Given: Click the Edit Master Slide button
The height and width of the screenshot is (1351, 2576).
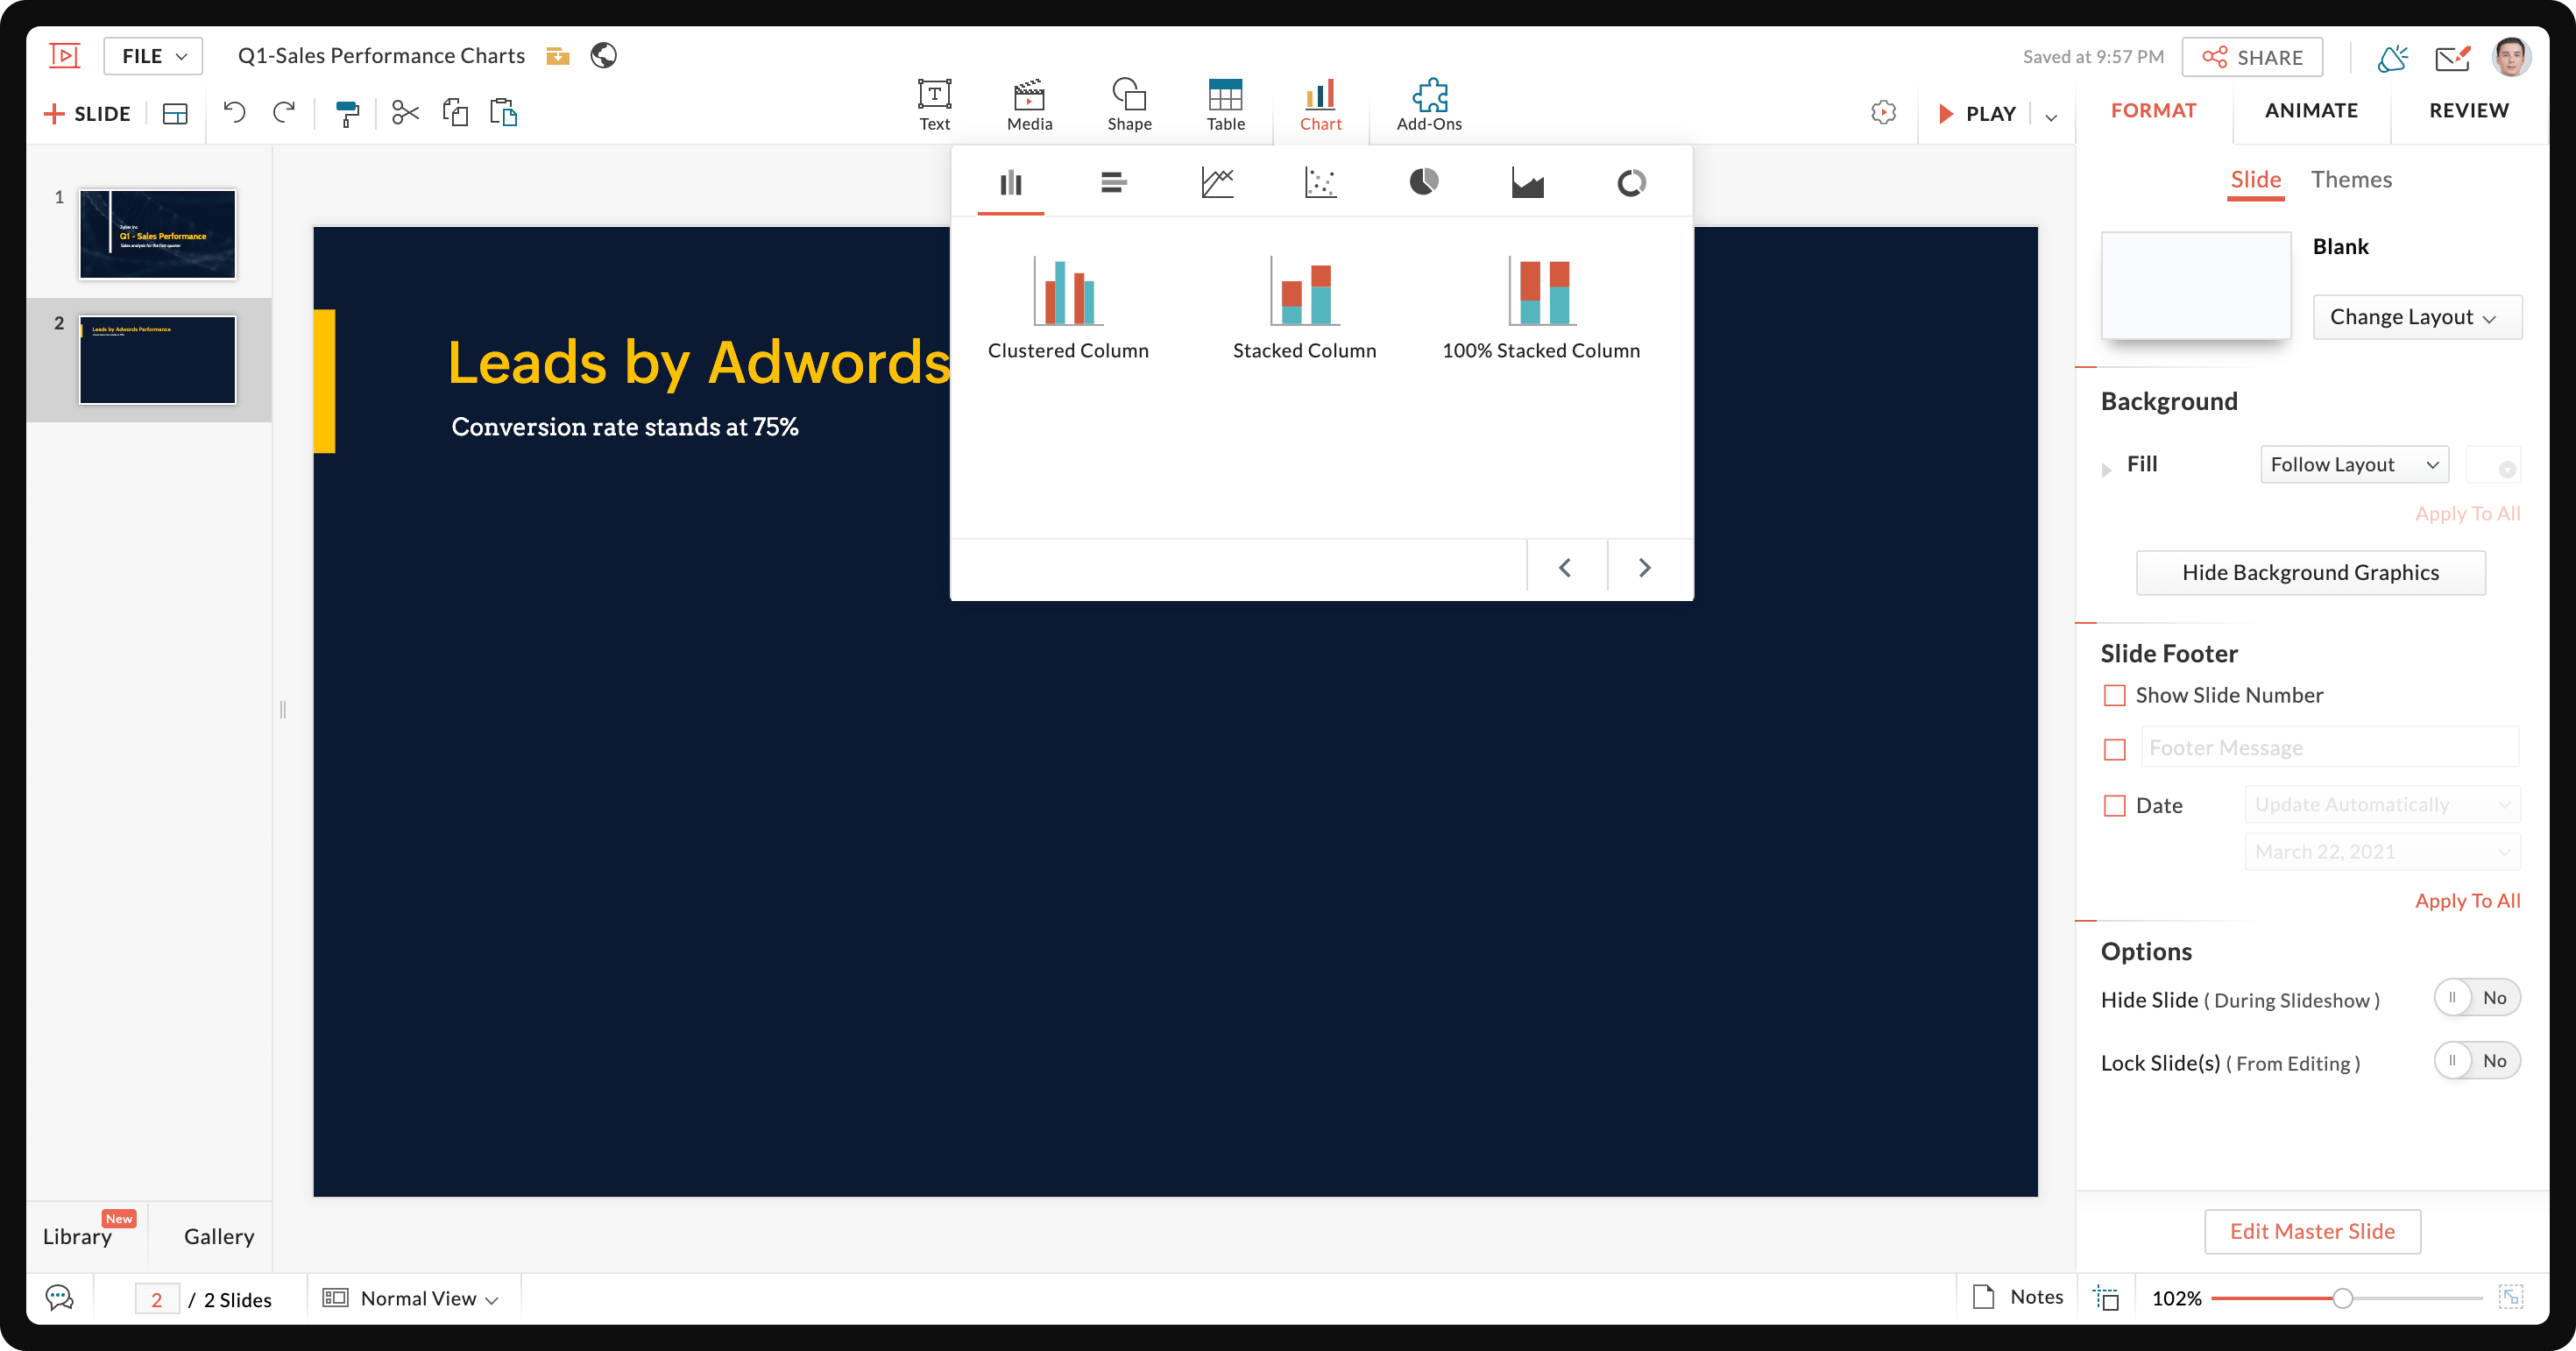Looking at the screenshot, I should [x=2312, y=1231].
